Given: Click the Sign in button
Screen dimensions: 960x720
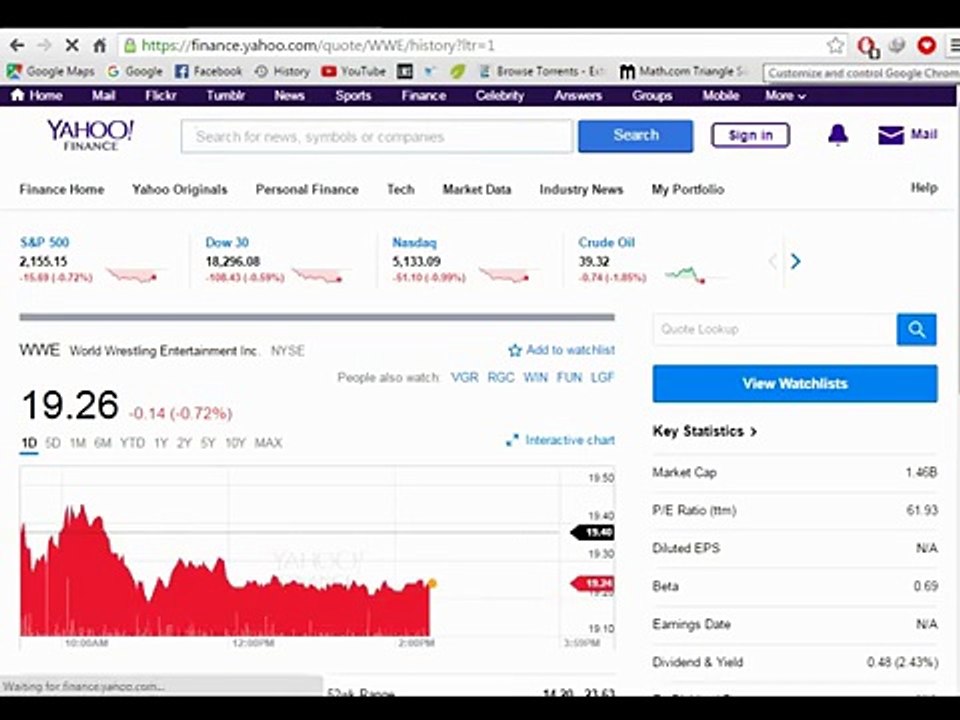Looking at the screenshot, I should coord(751,135).
